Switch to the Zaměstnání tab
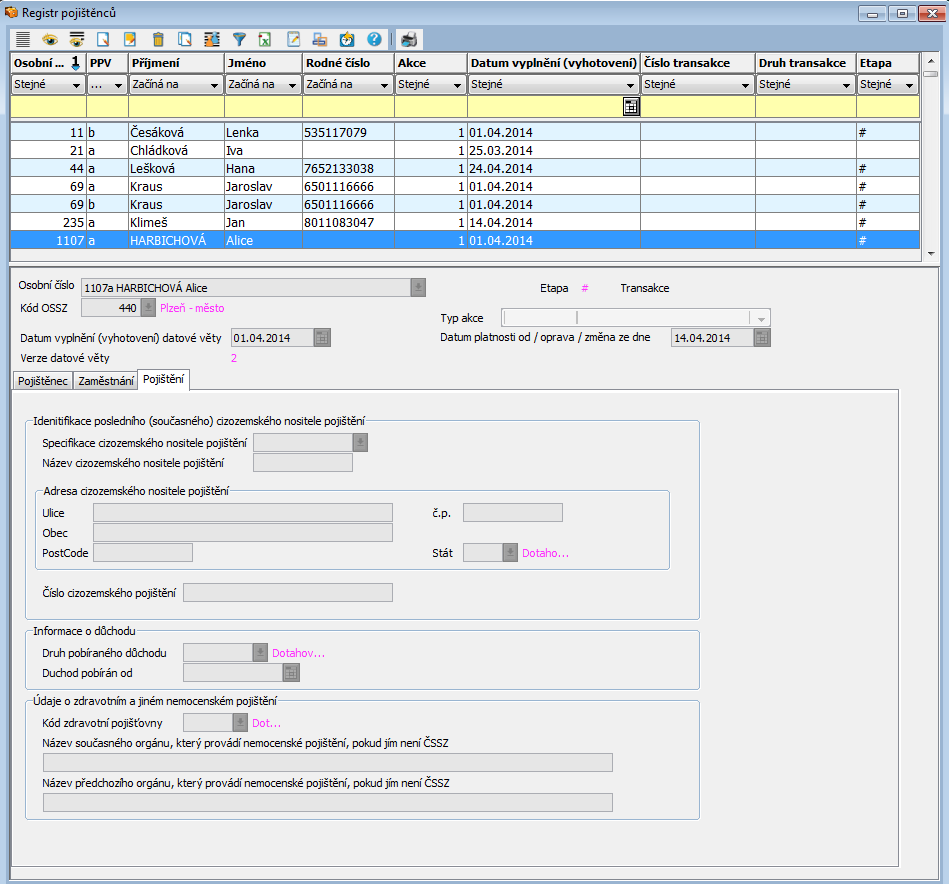The image size is (949, 884). tap(105, 381)
